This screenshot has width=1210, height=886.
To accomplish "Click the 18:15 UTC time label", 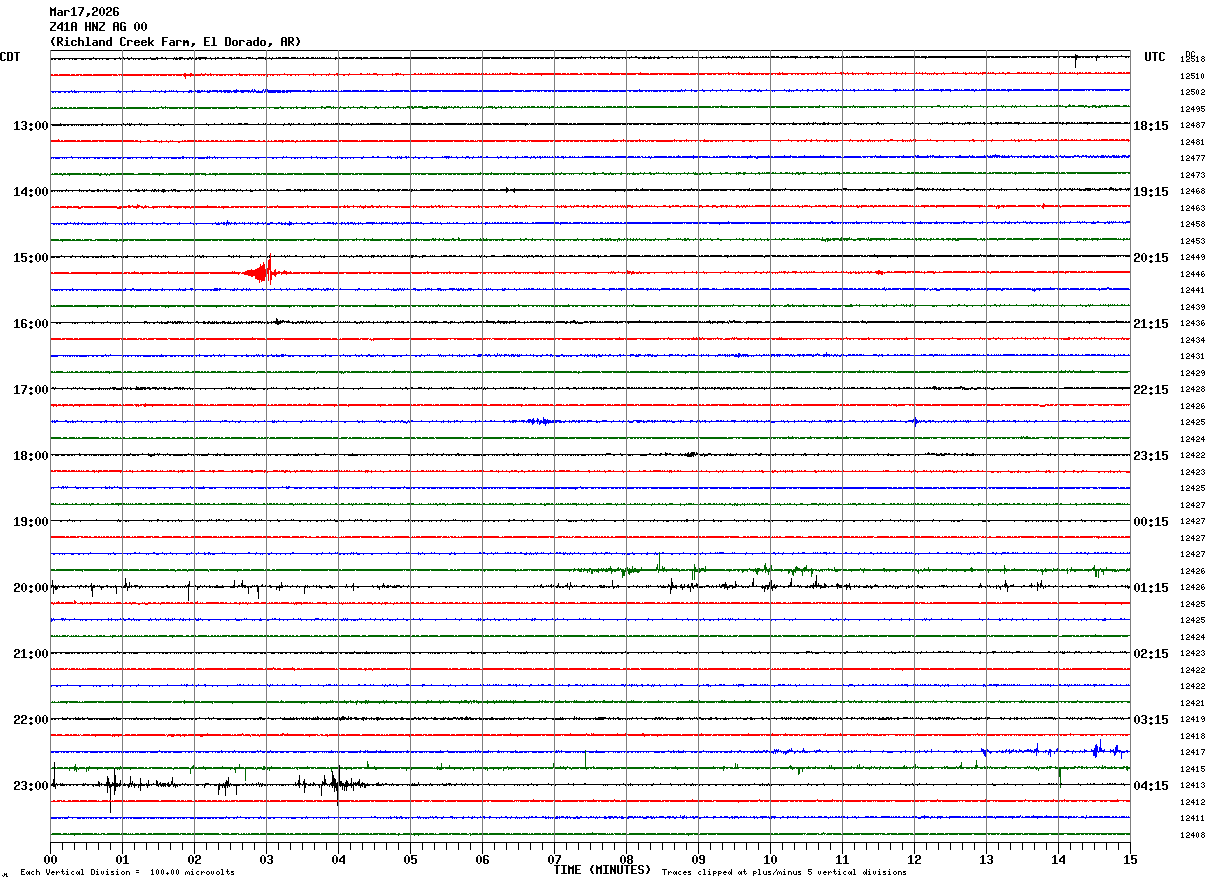I will pos(1151,126).
